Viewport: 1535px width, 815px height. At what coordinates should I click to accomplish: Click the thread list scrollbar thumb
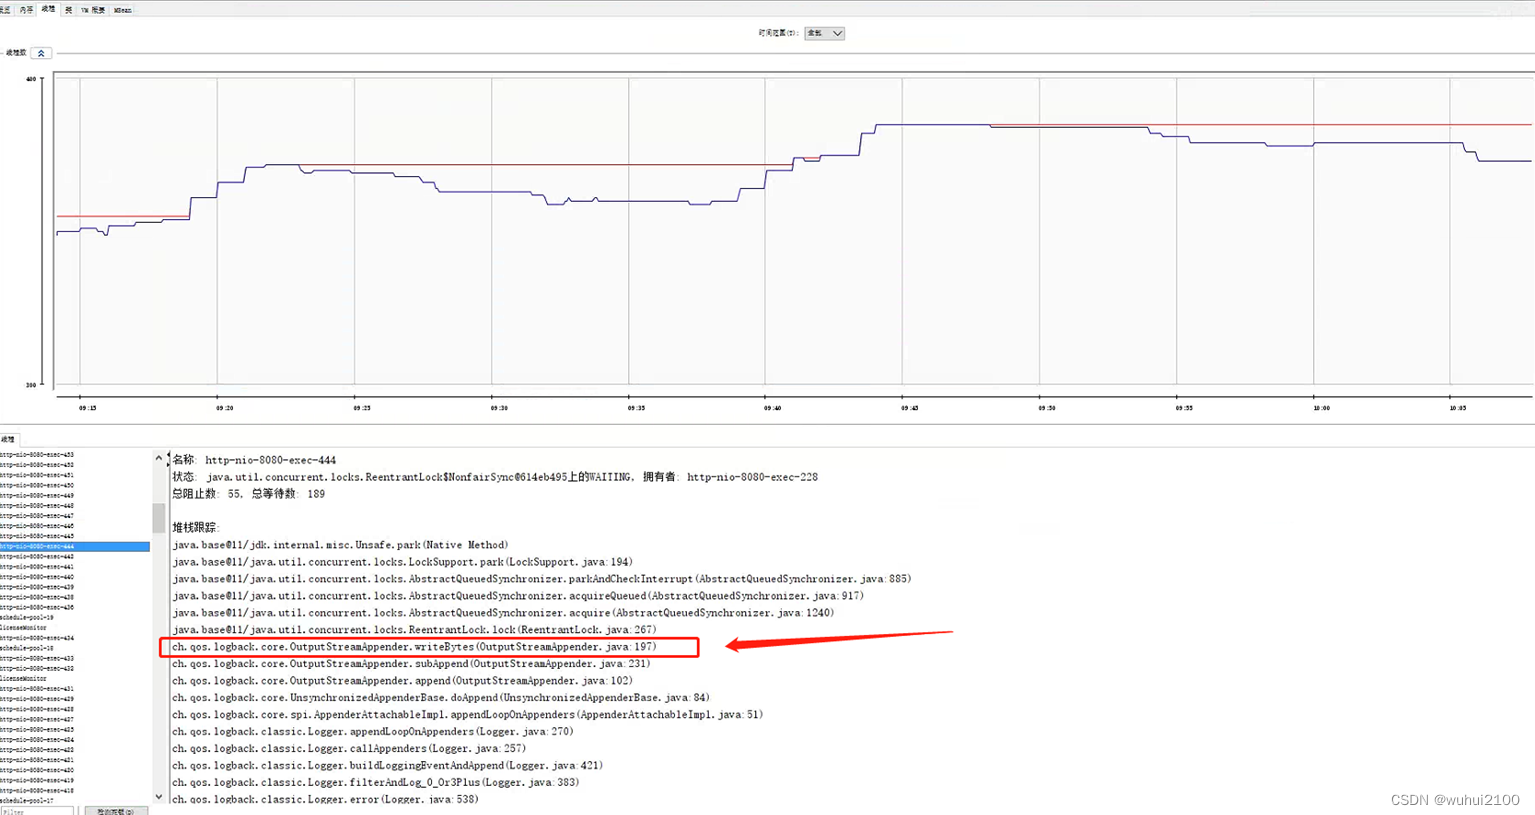(x=159, y=518)
